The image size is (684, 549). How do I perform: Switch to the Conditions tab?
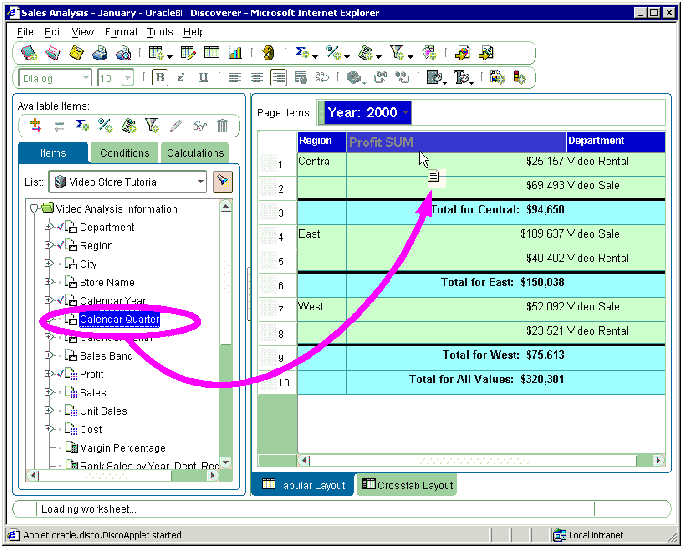point(124,153)
